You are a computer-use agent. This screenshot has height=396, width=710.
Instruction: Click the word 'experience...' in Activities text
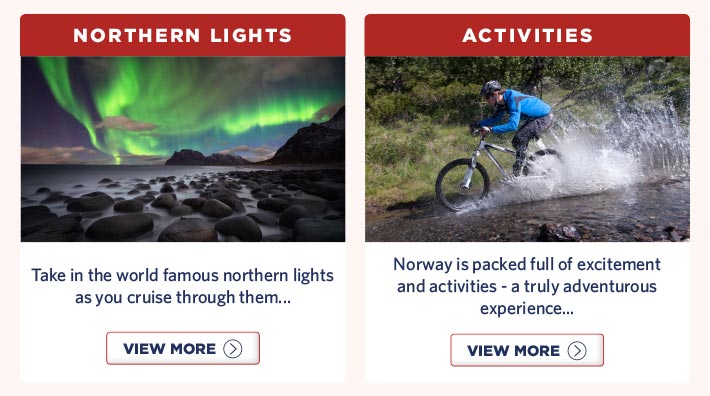point(527,309)
